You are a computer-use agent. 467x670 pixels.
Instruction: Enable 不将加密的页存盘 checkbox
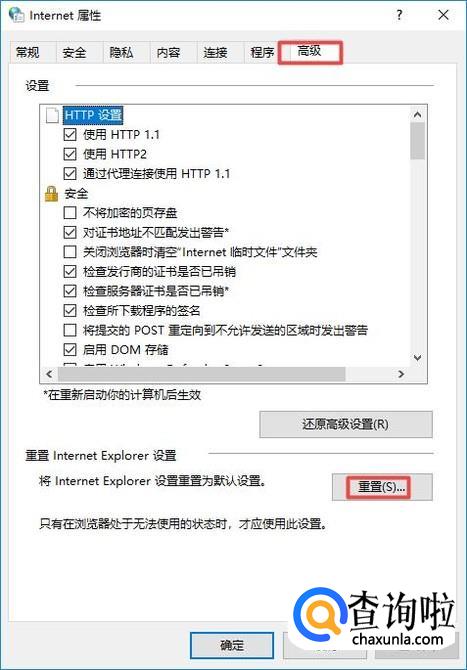coord(70,213)
